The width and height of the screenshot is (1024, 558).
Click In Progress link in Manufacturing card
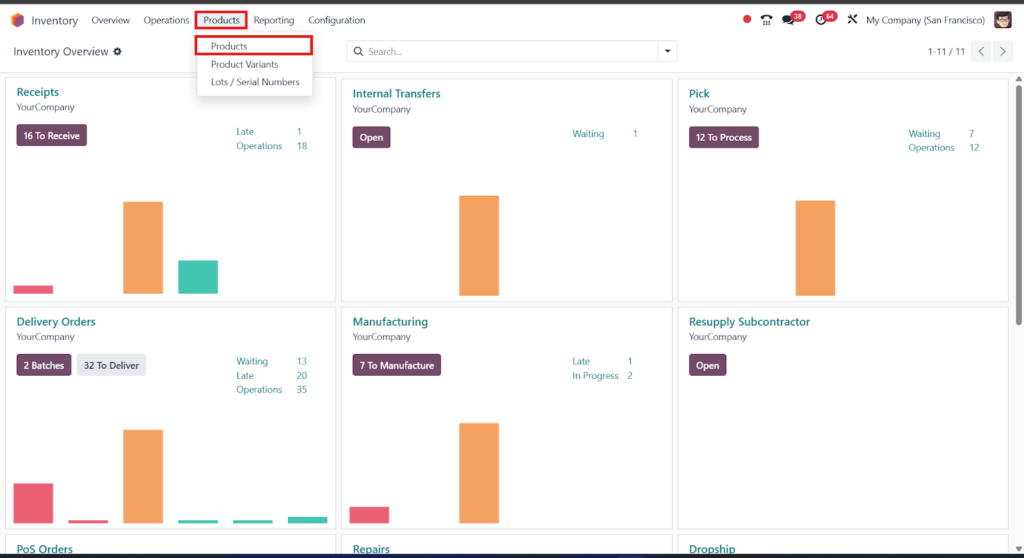click(595, 376)
